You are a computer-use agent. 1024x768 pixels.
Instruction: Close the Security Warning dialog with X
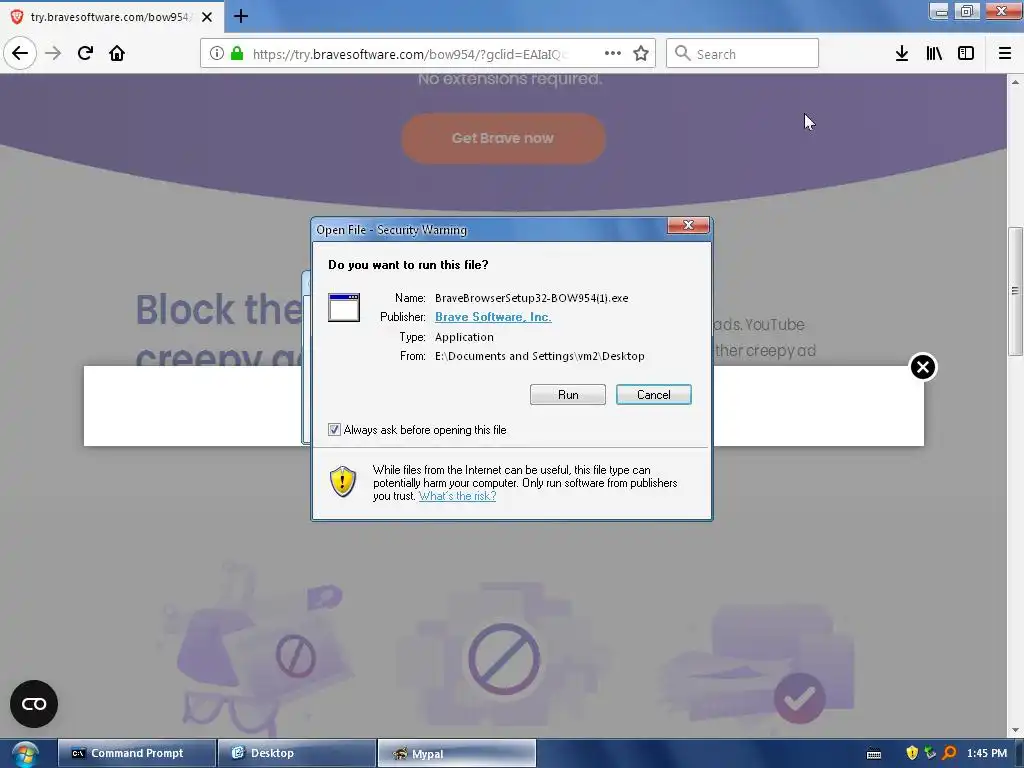[688, 225]
